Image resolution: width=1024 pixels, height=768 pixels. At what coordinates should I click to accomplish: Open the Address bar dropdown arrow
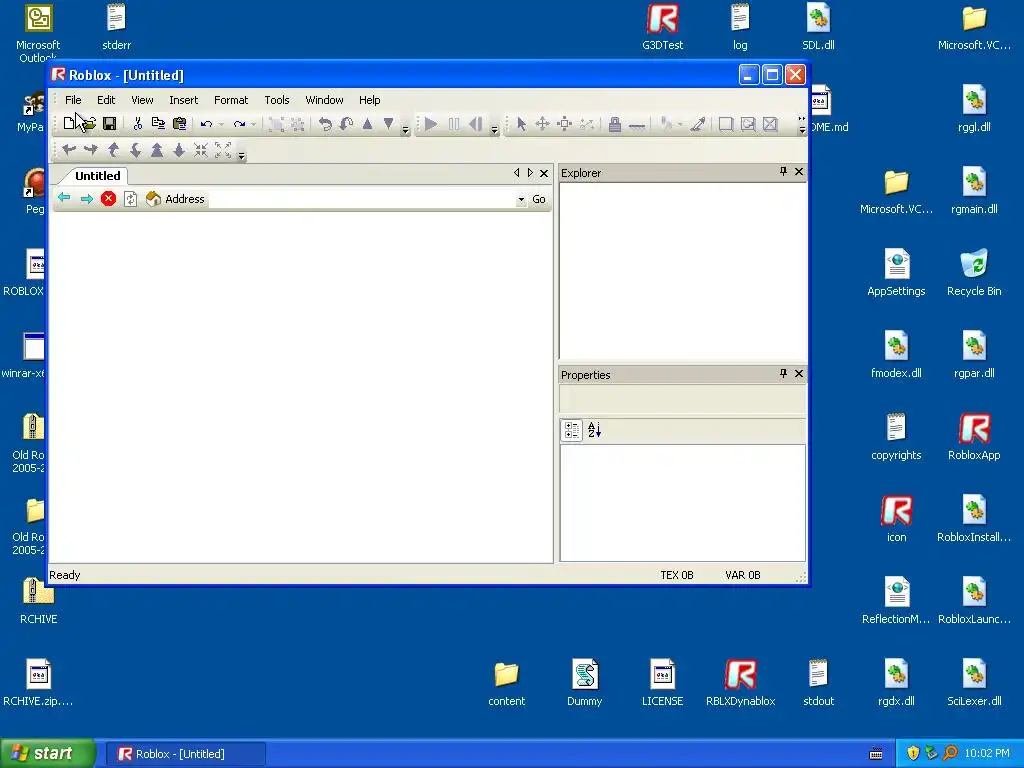521,199
